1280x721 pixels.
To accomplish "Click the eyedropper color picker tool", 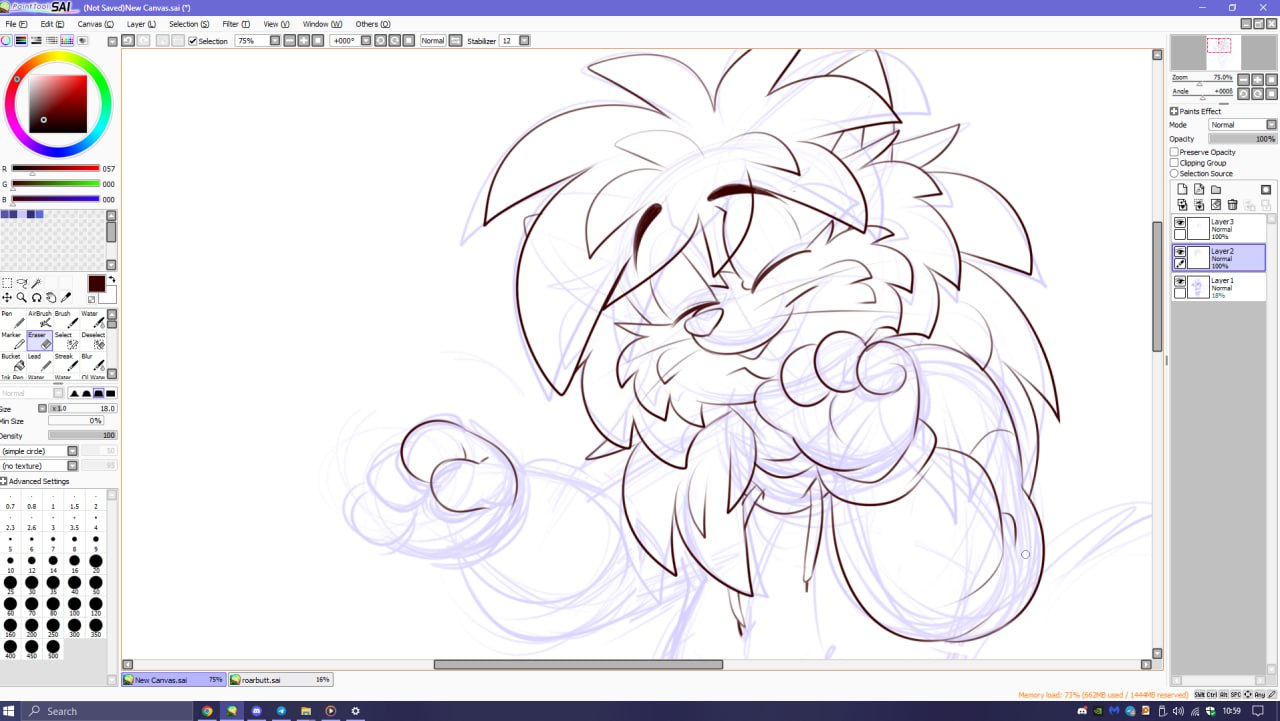I will tap(66, 297).
